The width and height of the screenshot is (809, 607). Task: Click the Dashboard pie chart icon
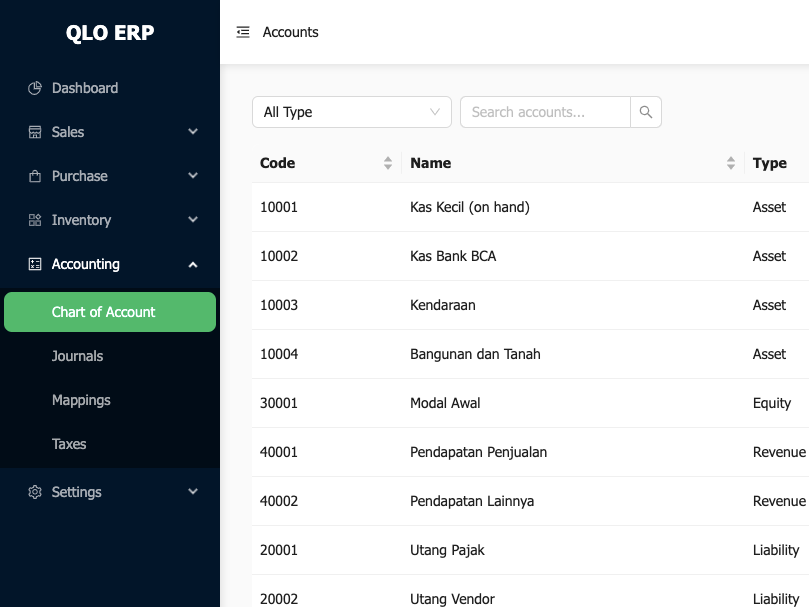tap(35, 88)
